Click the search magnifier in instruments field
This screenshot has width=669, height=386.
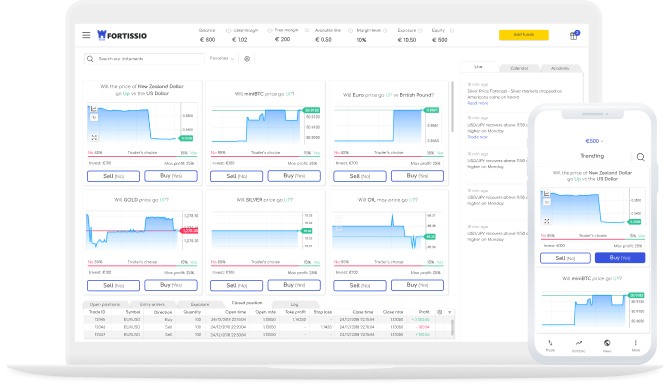(x=90, y=59)
